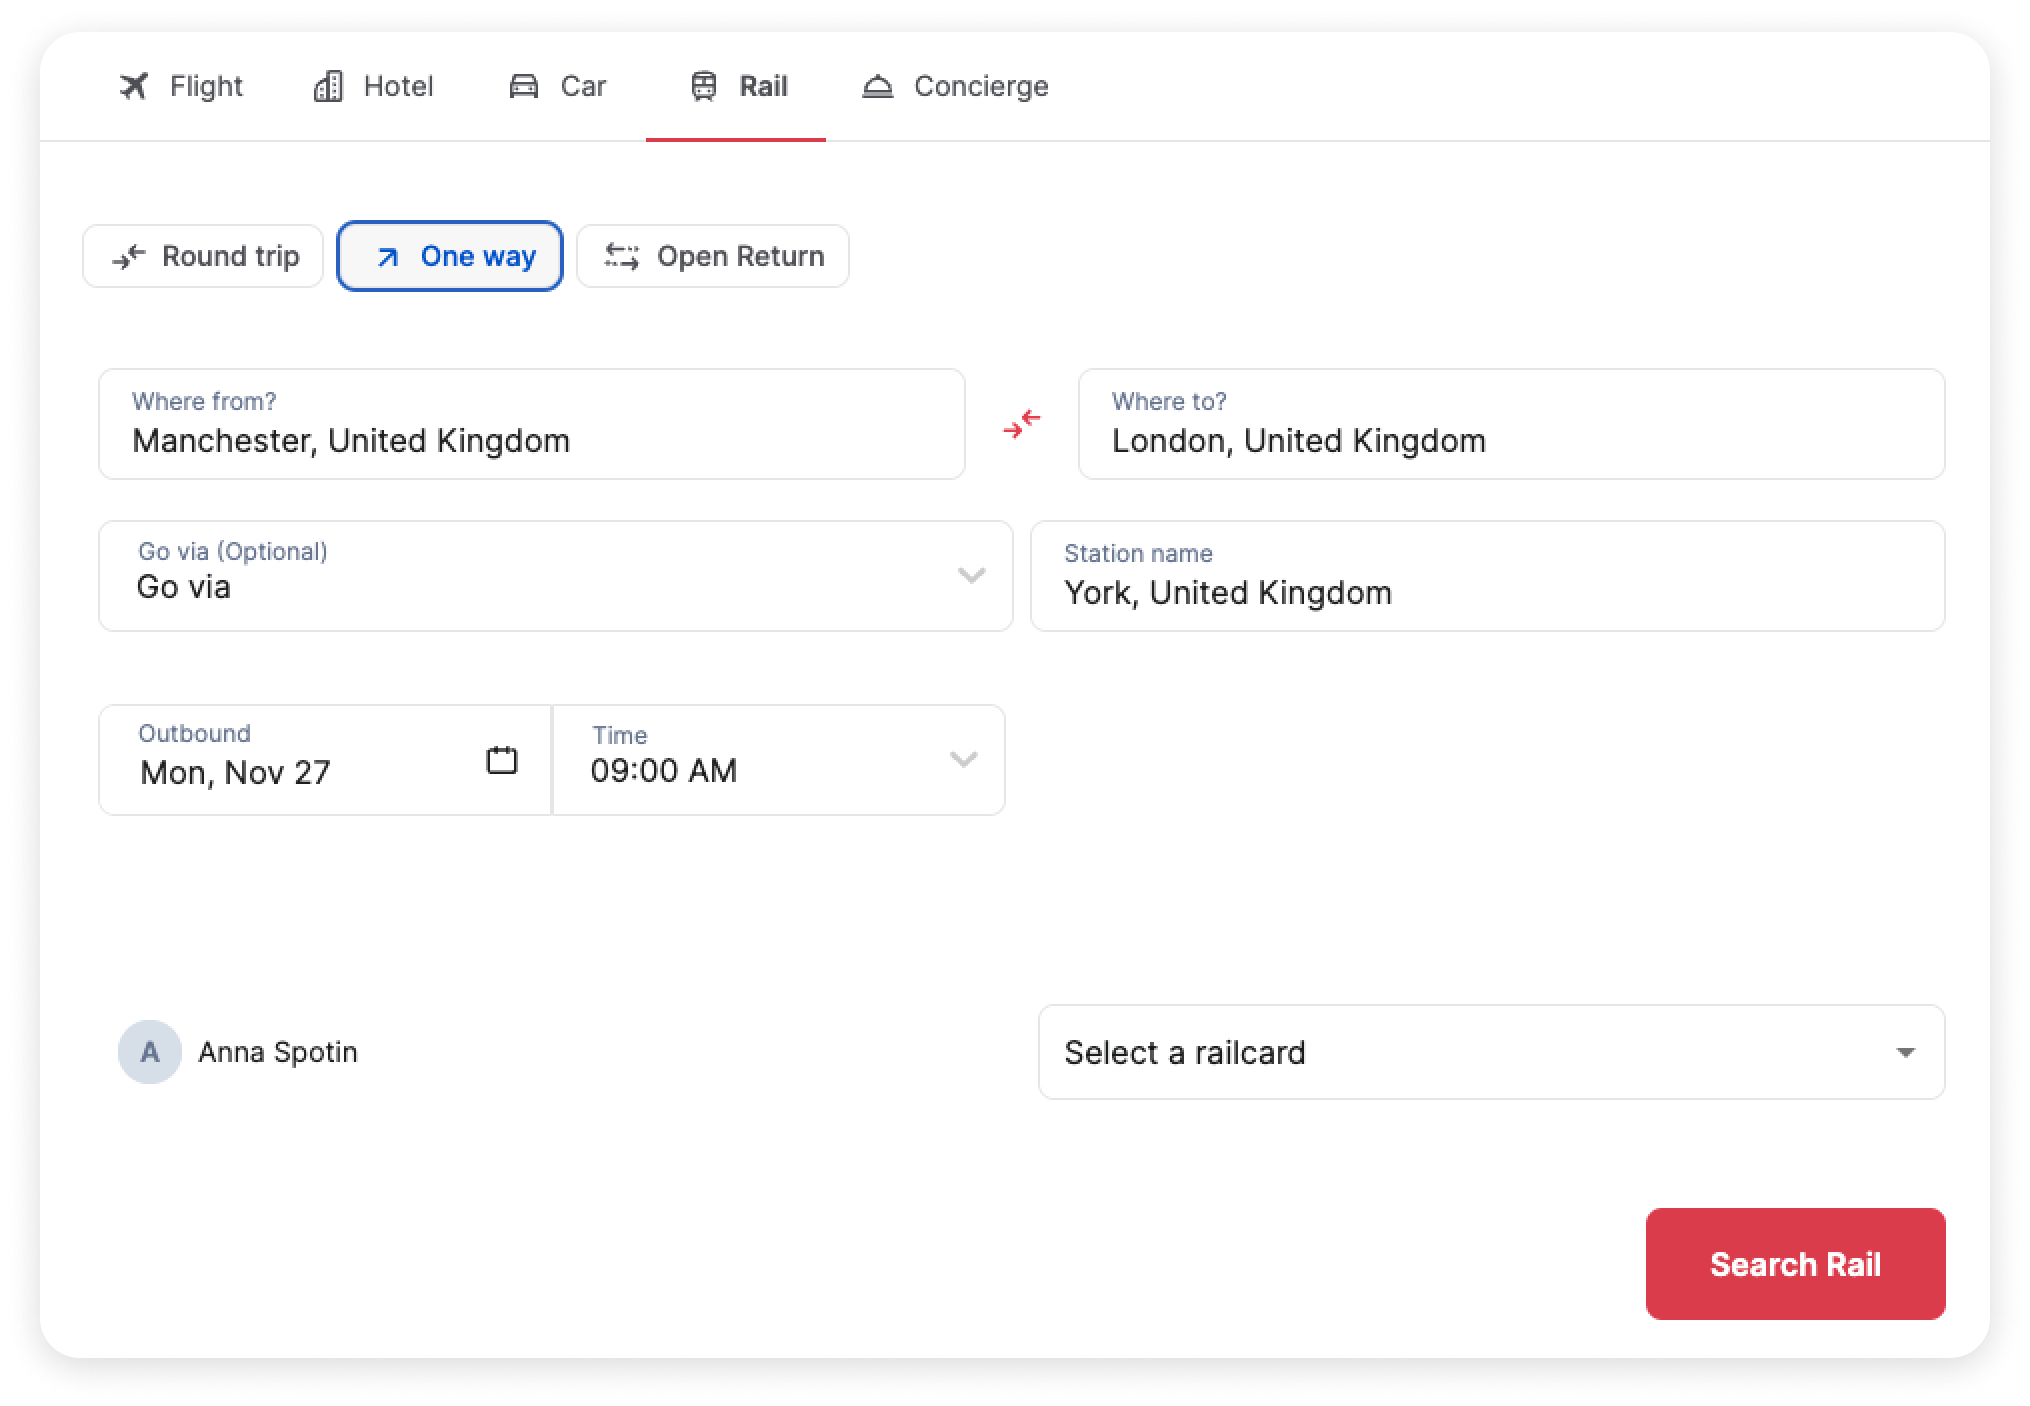Click the building icon on the Hotel tab
Screen dimensions: 2030x1406
[328, 86]
